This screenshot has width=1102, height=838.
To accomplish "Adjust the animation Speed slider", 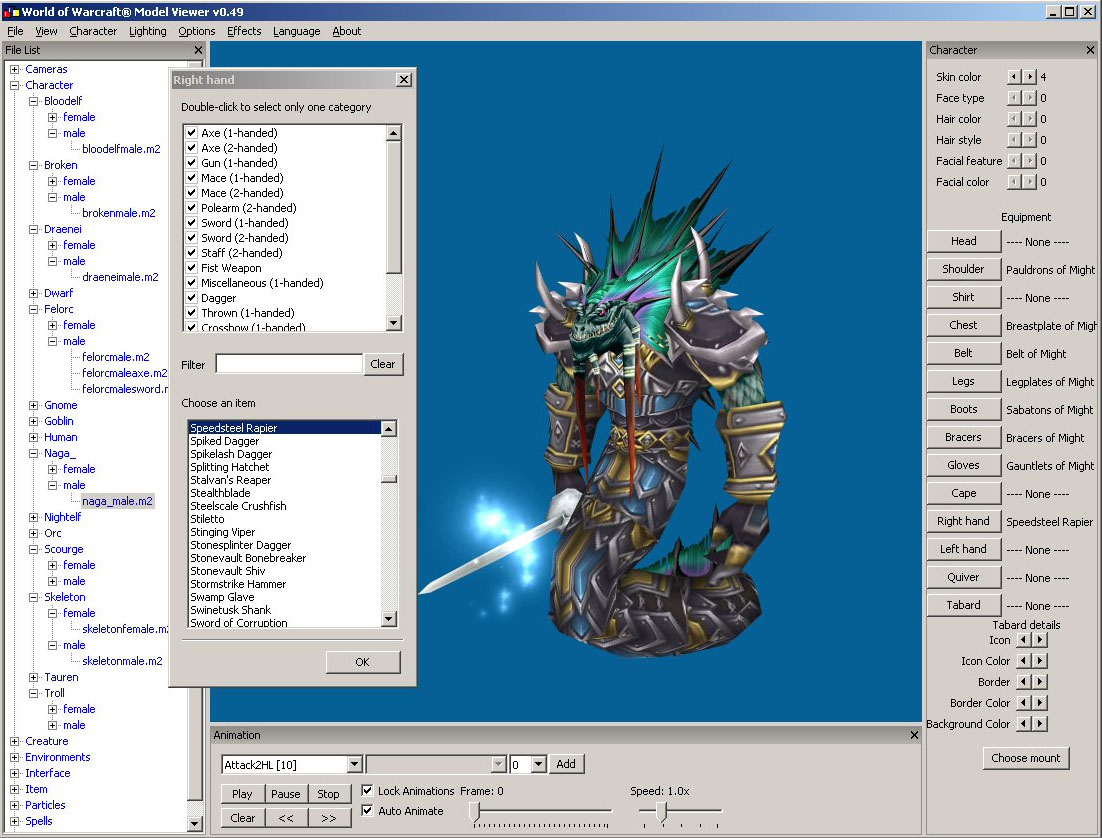I will pyautogui.click(x=661, y=811).
